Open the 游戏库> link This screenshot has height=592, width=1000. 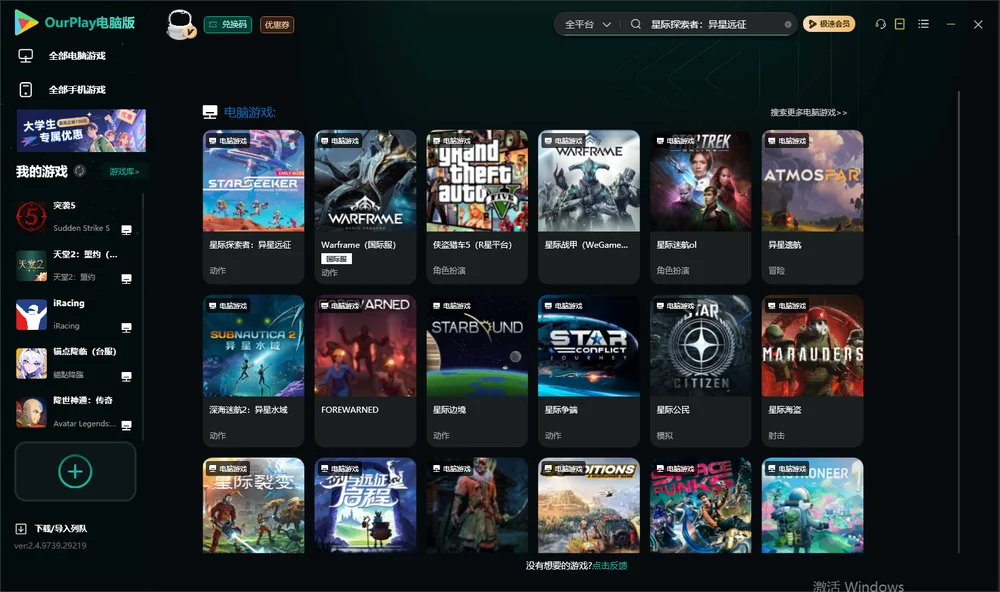124,172
